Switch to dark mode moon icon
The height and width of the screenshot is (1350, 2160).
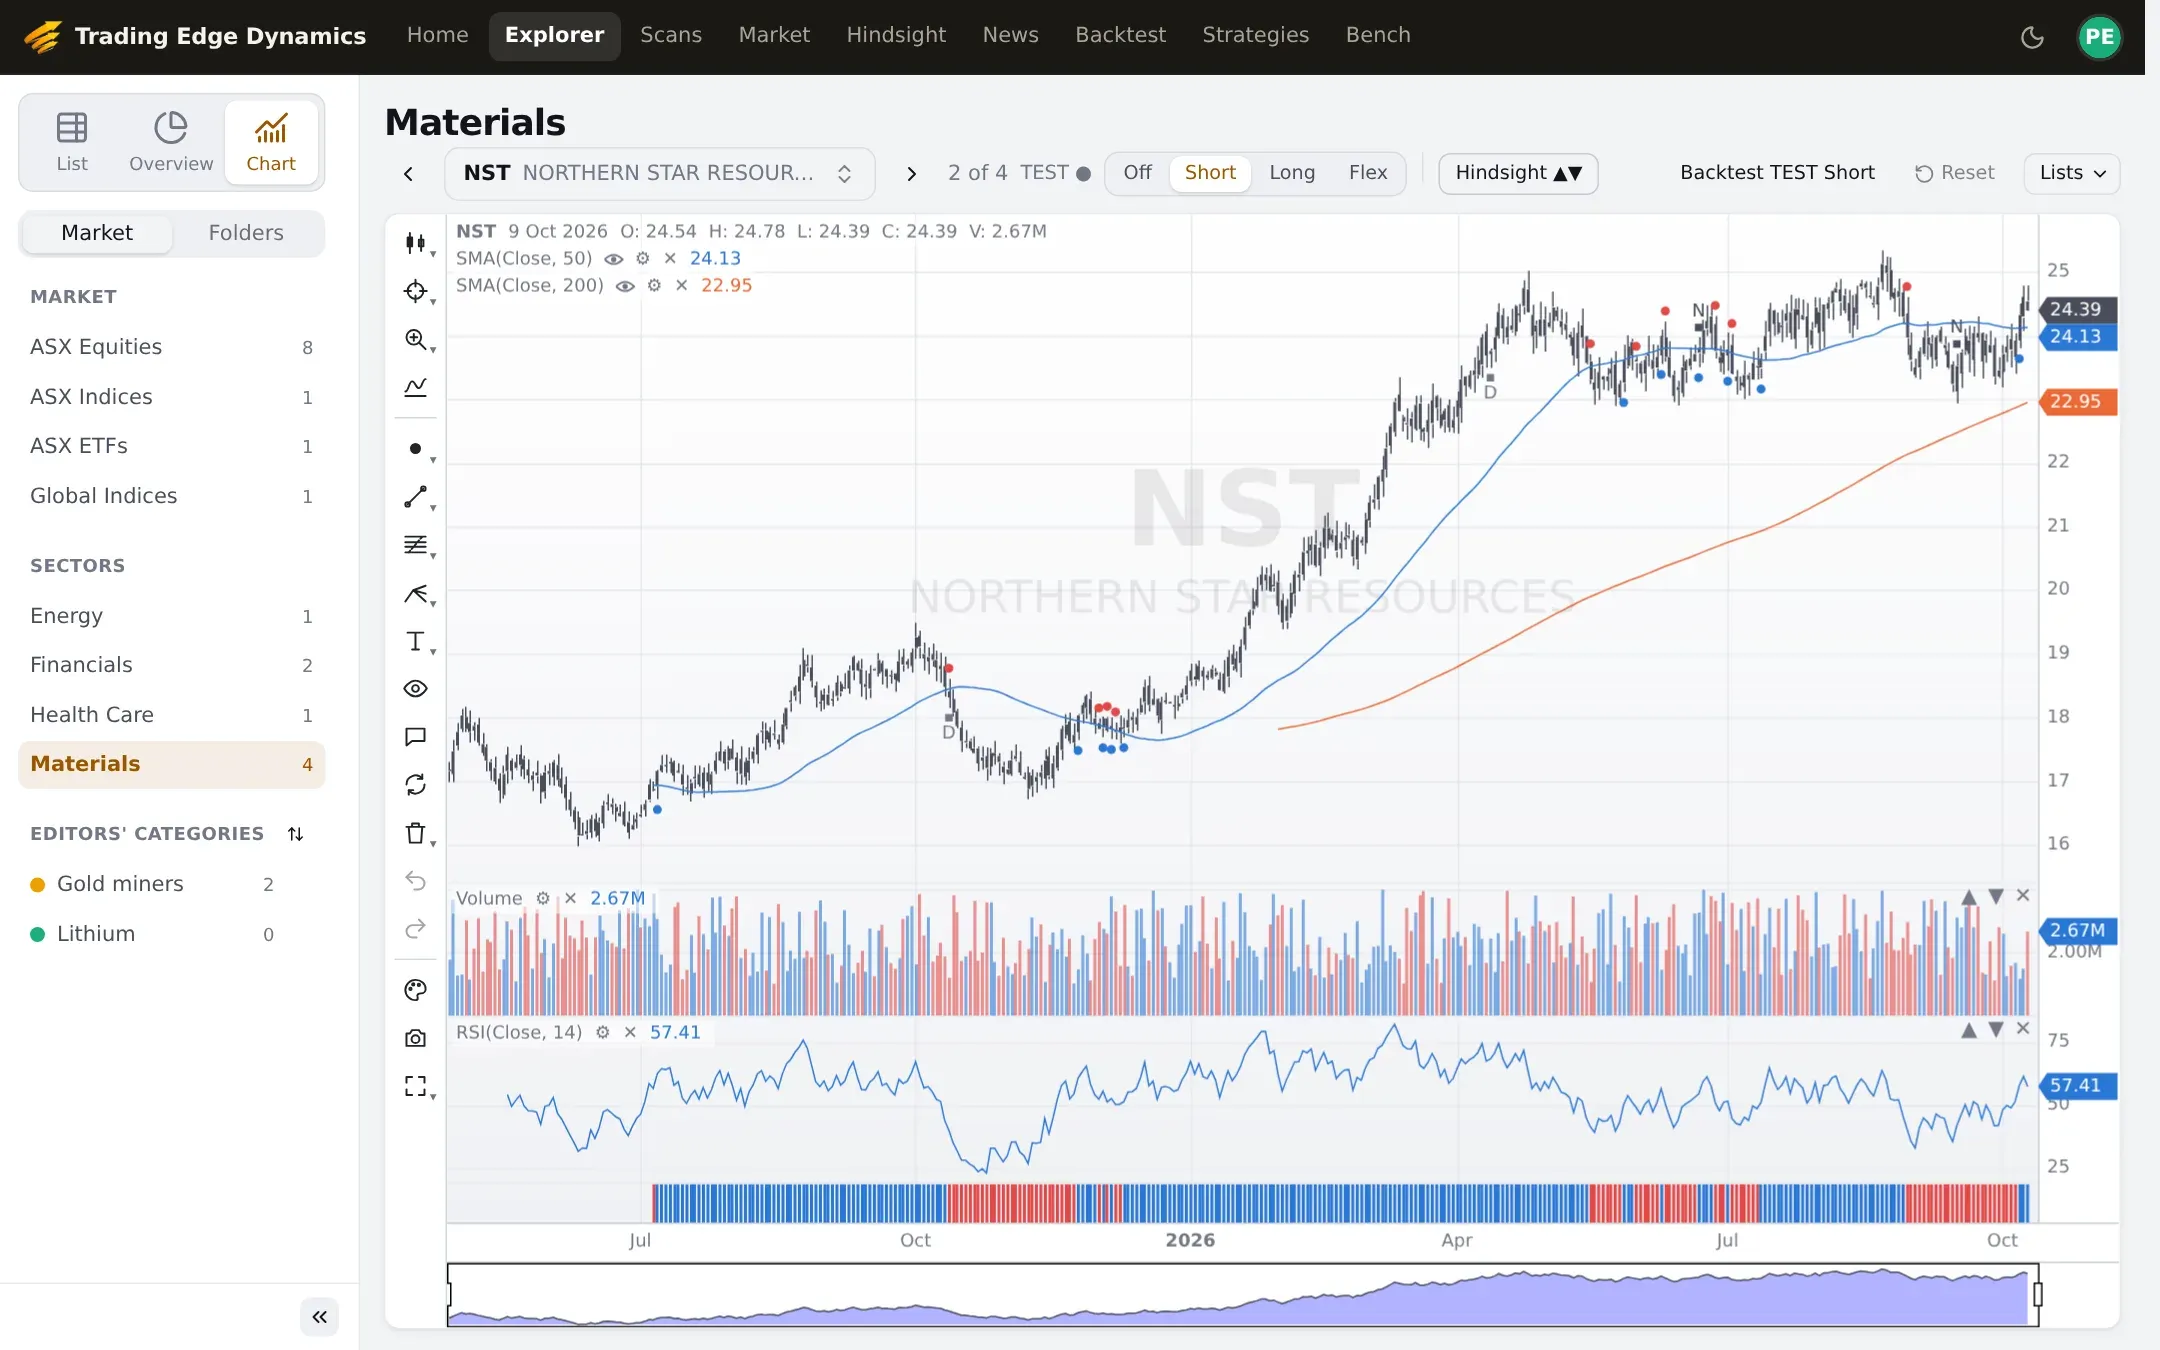point(2032,38)
